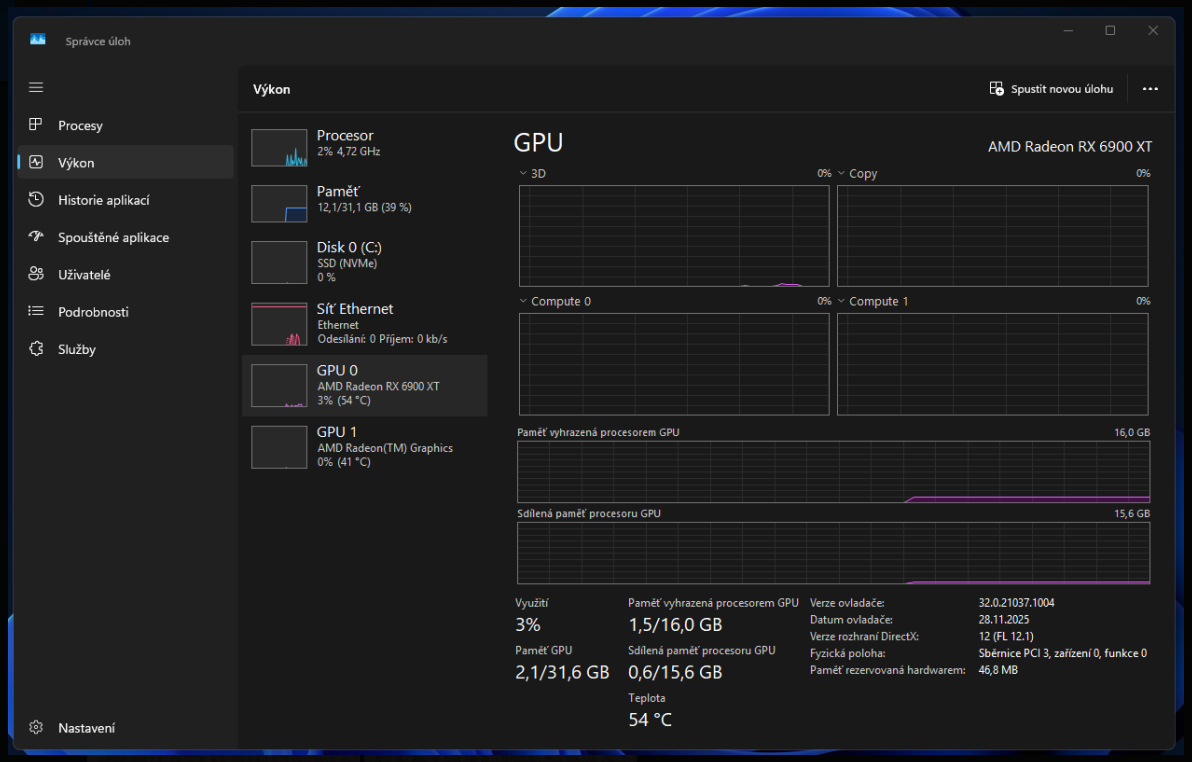Screen dimensions: 1192x762
Task: Open the Služby label in the sidebar
Action: (x=77, y=349)
